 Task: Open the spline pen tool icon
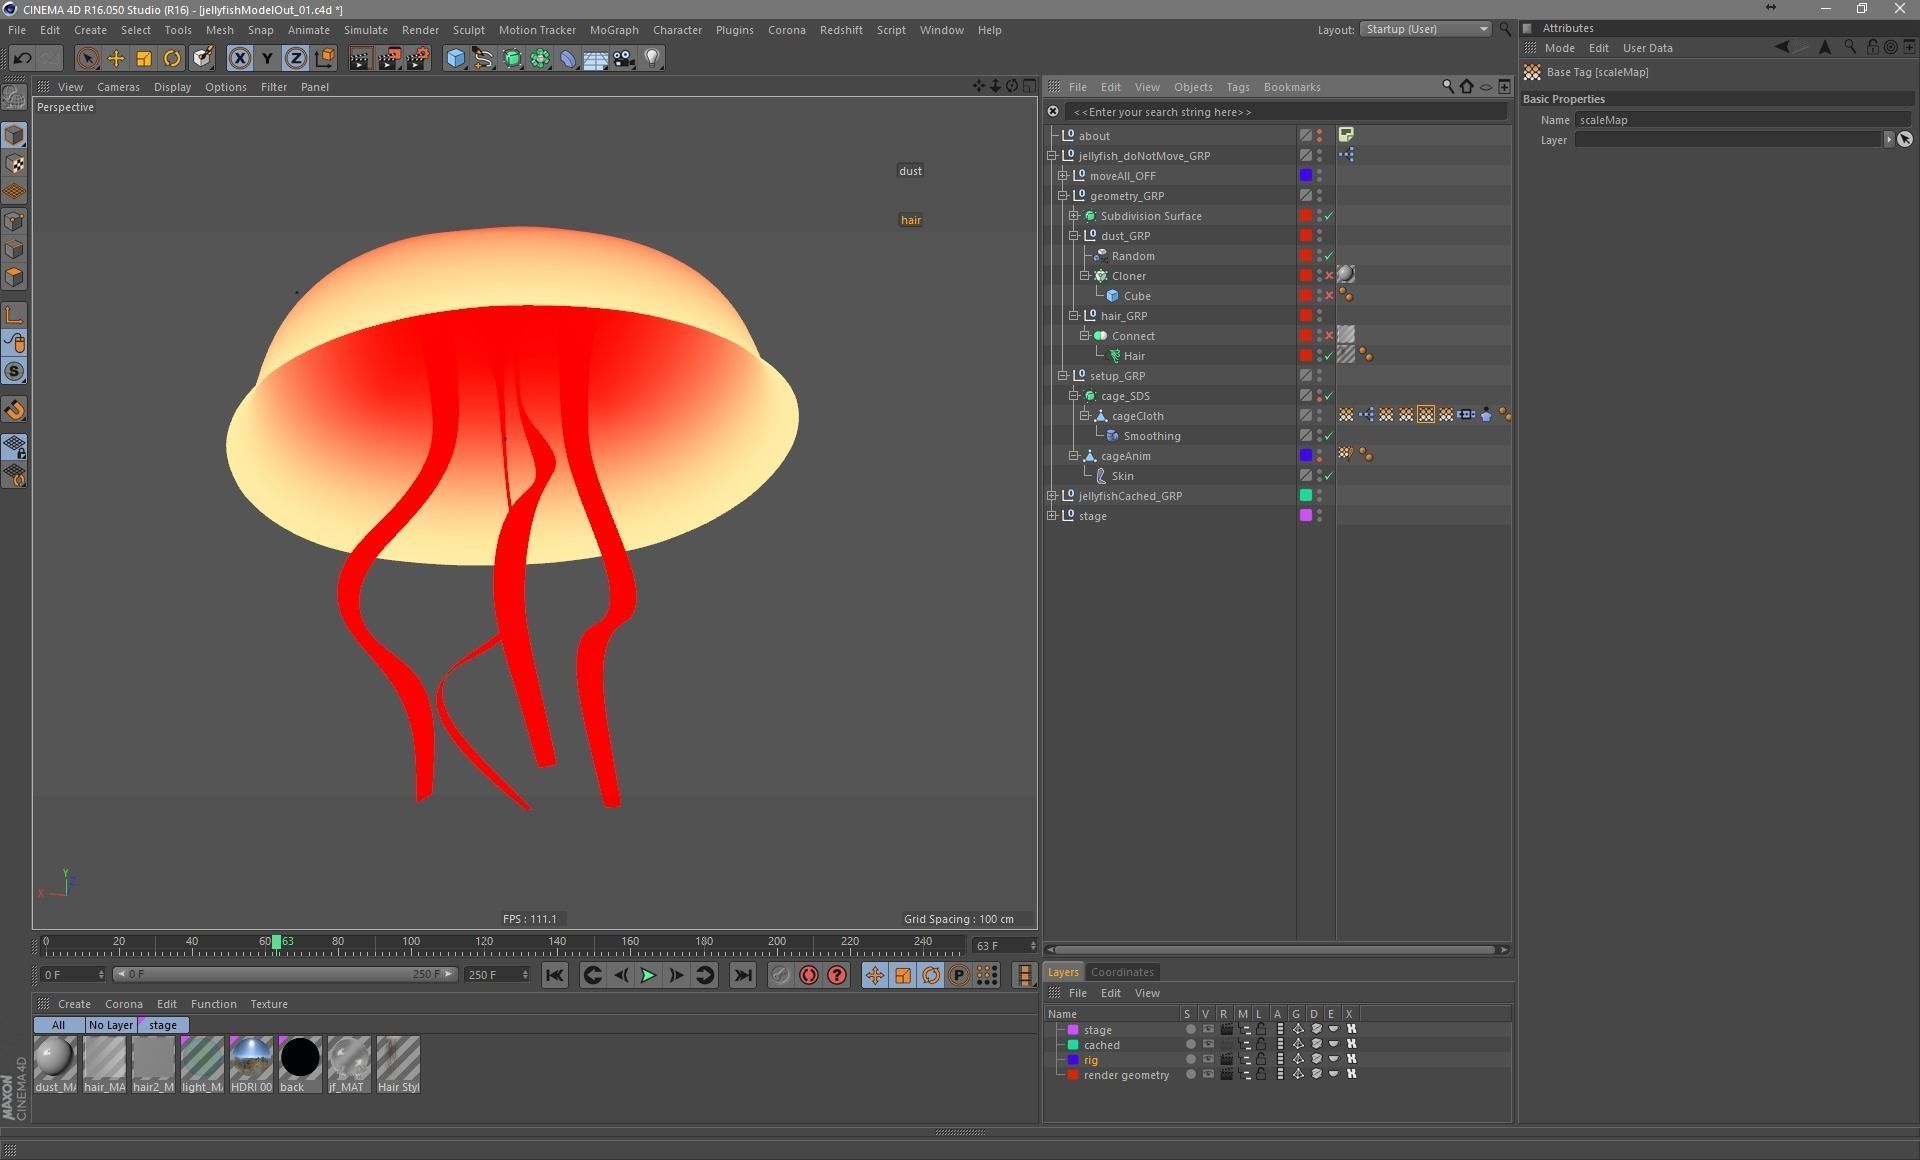click(483, 58)
